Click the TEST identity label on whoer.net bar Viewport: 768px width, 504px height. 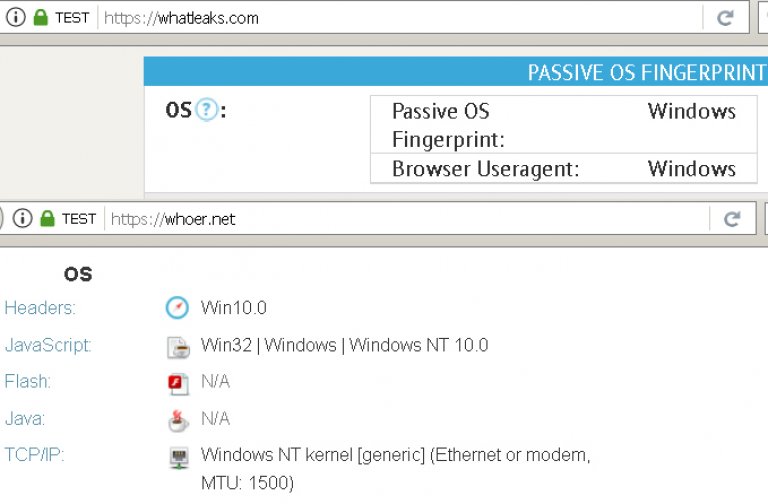click(79, 219)
